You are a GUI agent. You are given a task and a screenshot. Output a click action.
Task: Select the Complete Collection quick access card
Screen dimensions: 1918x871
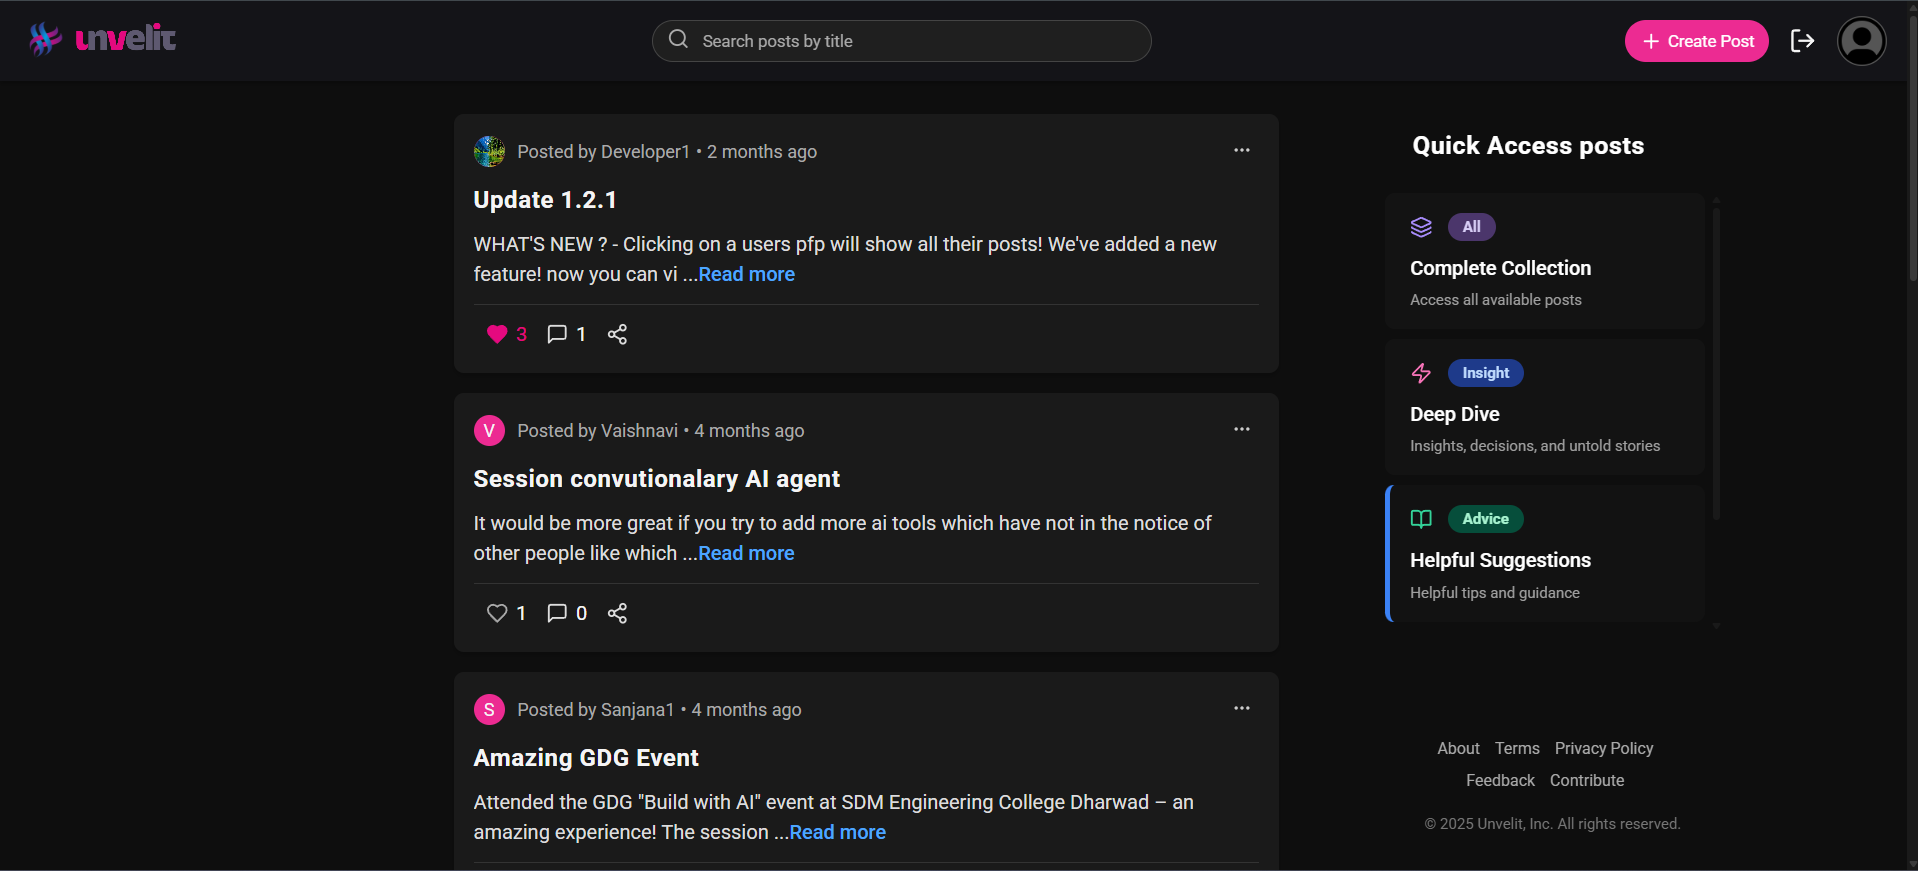[1544, 262]
